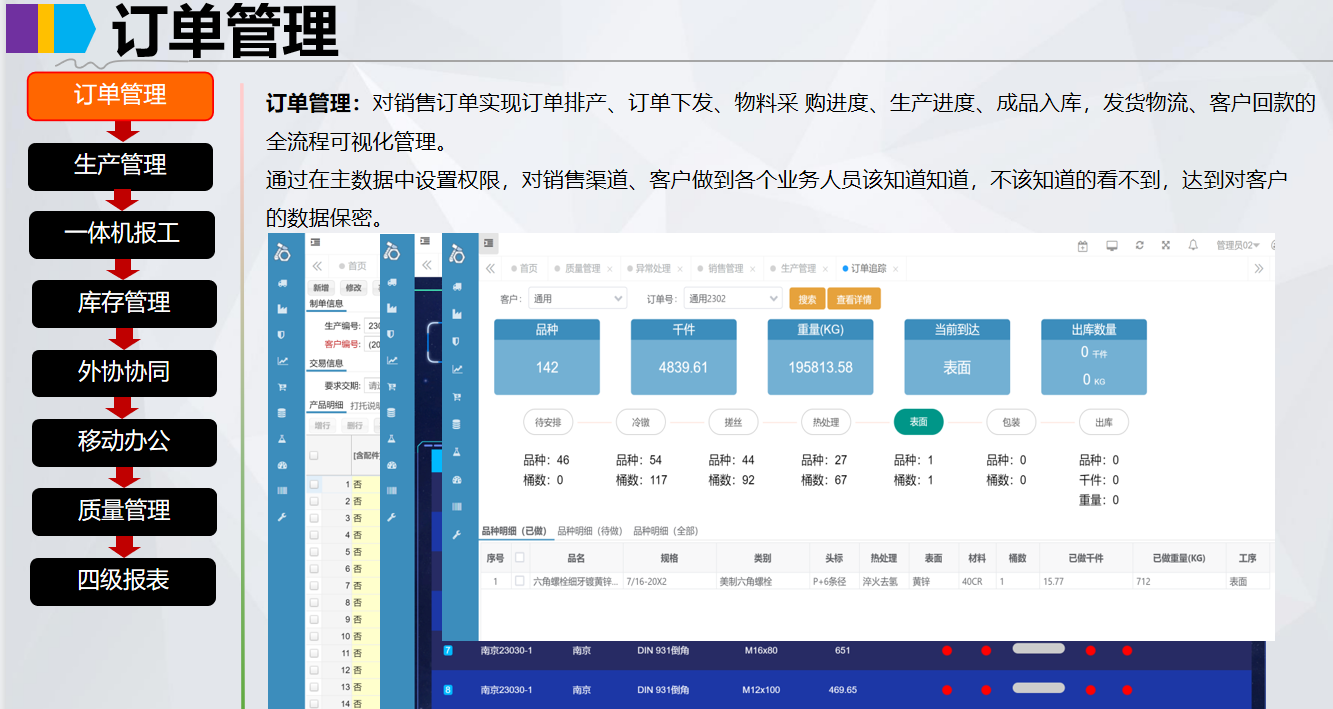Click the notification bell icon in header
The width and height of the screenshot is (1333, 709).
click(x=1193, y=246)
